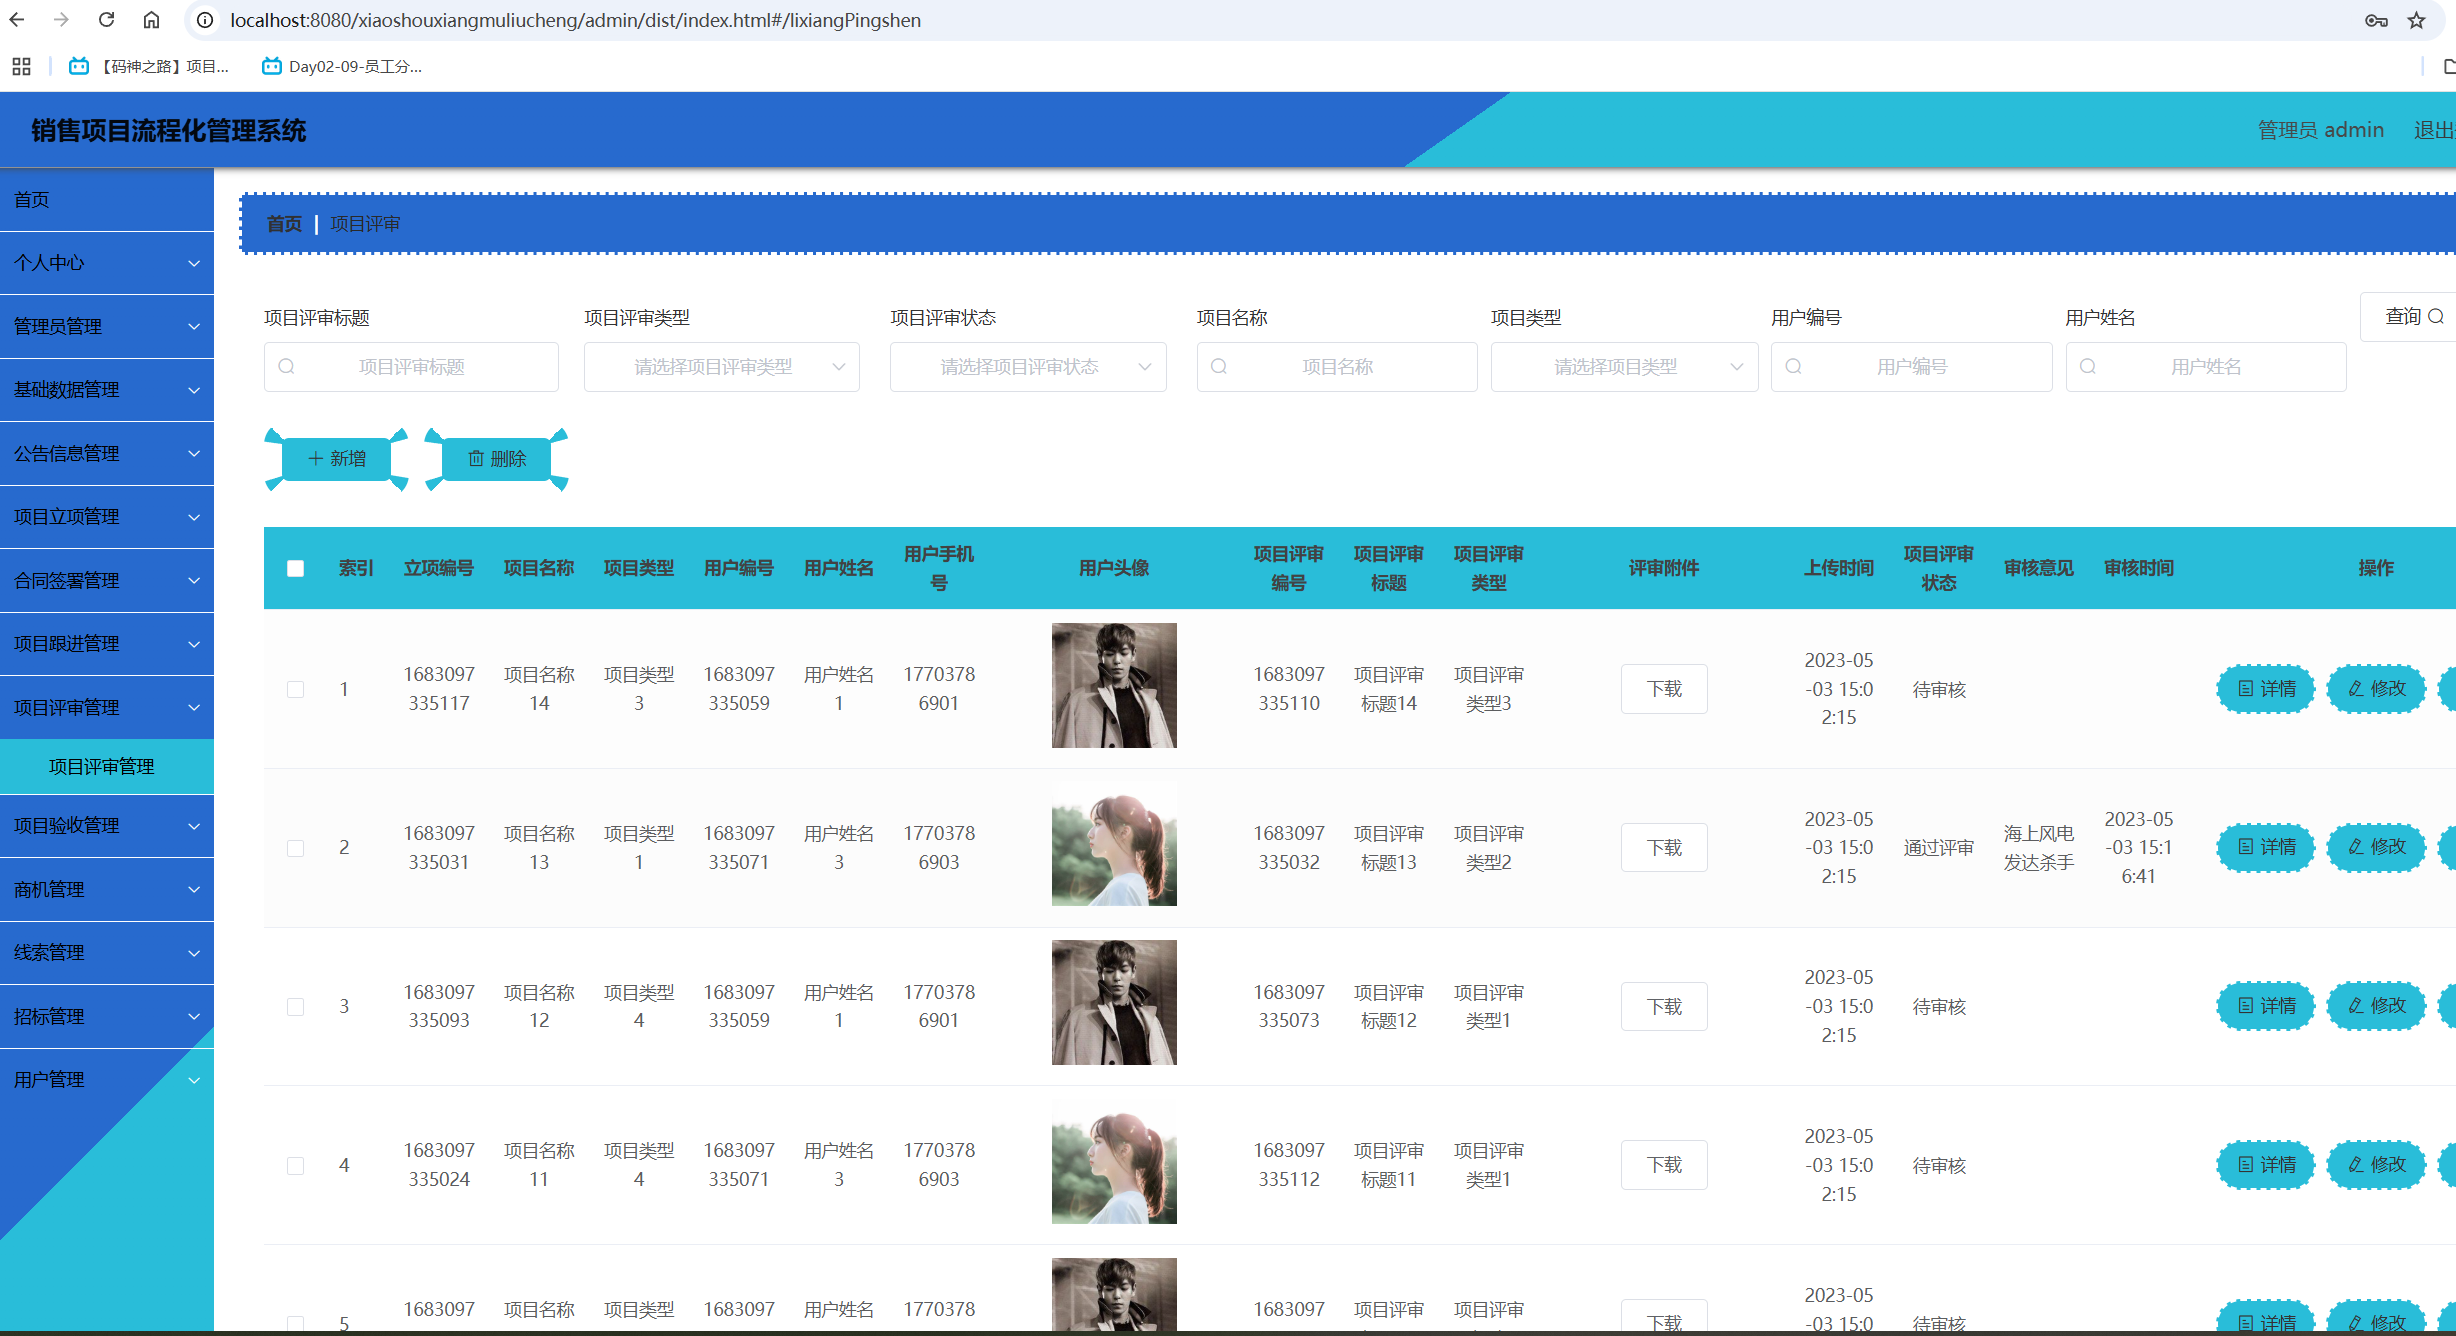Click user avatar thumbnail in row 1
2456x1336 pixels.
tap(1114, 686)
